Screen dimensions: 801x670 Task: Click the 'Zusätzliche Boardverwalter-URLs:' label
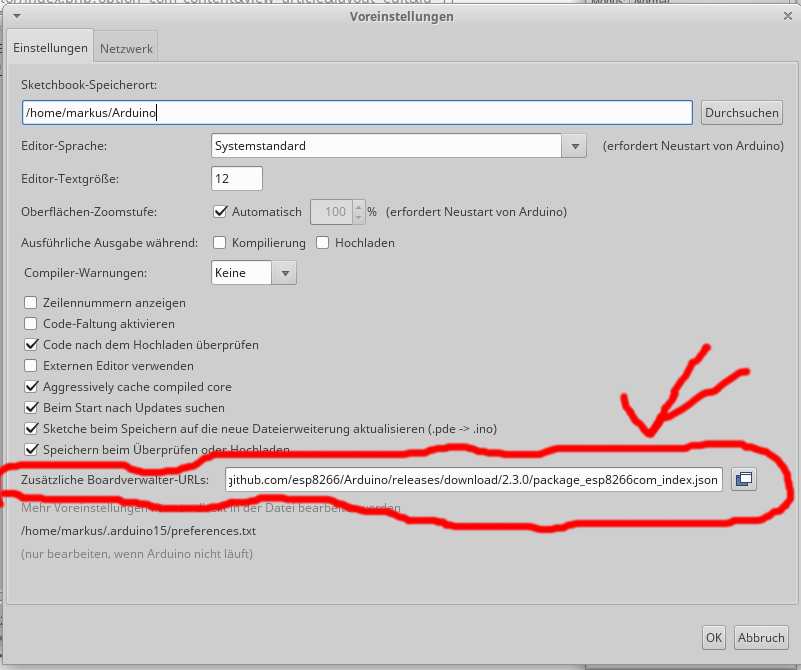click(115, 480)
